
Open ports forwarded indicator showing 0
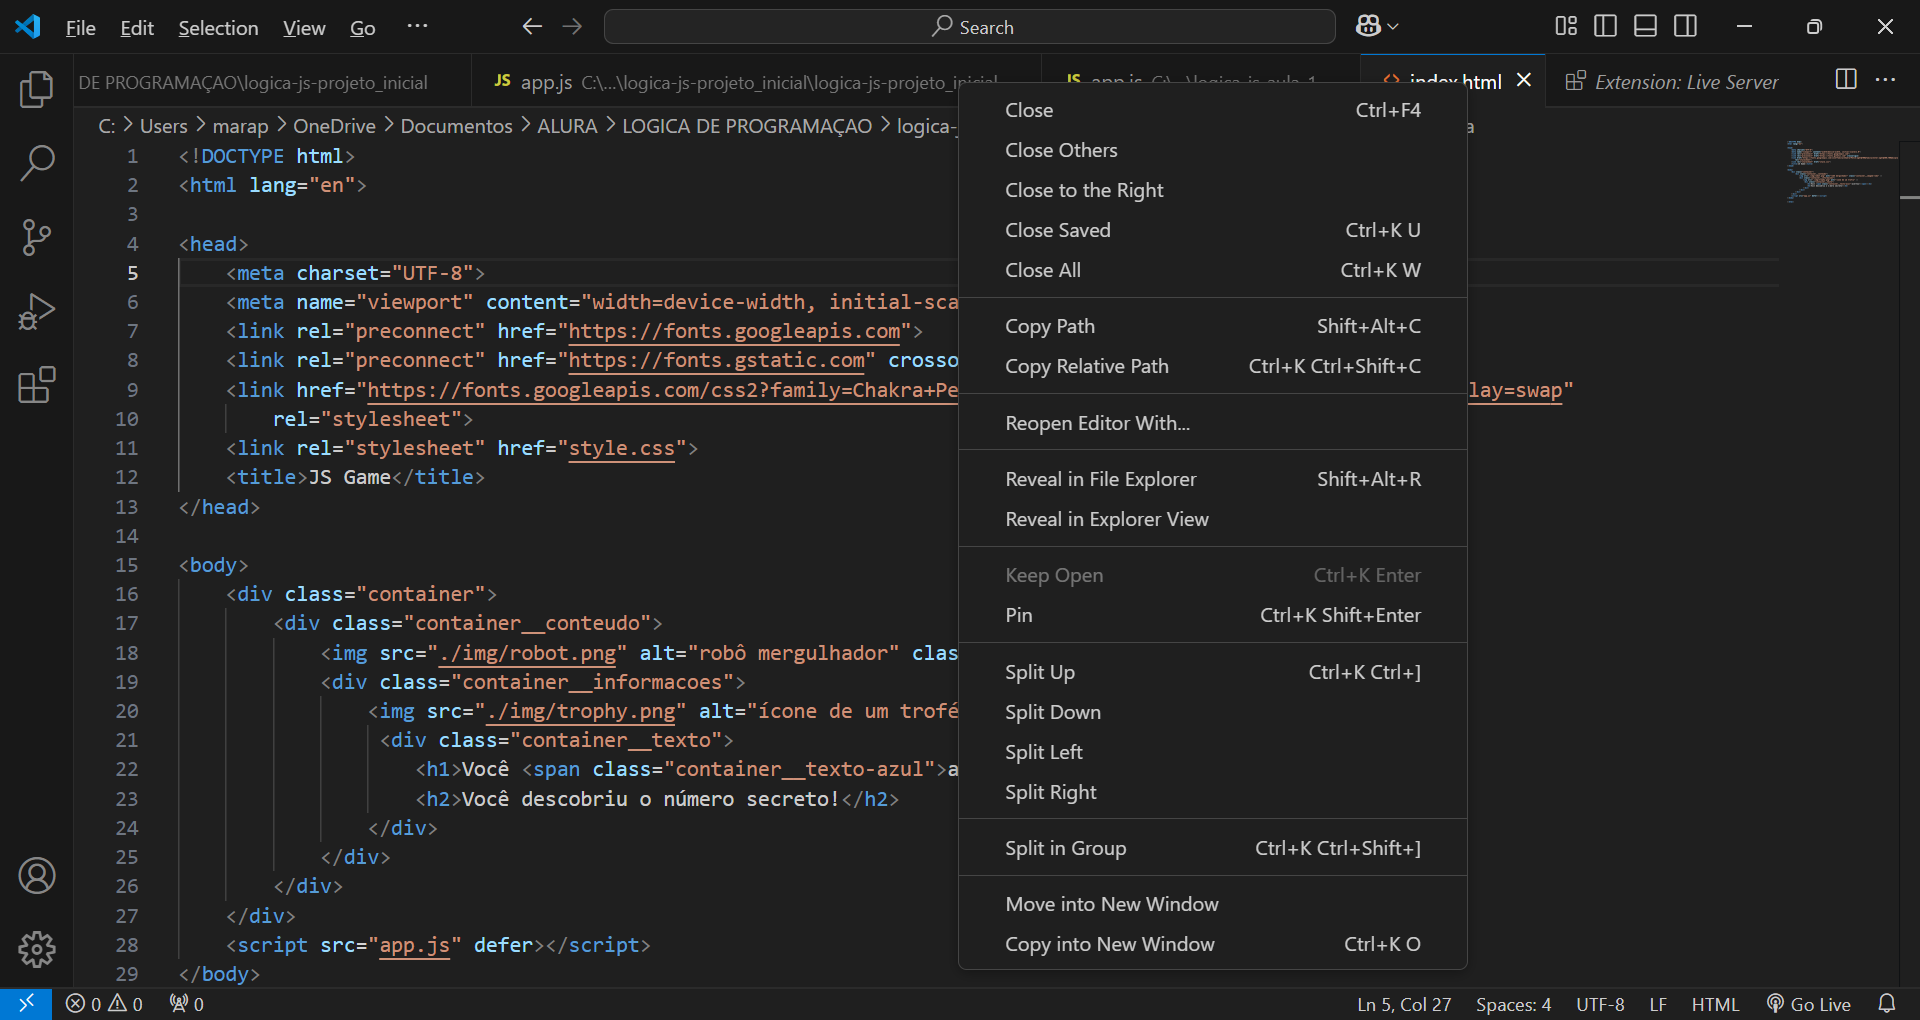187,1004
